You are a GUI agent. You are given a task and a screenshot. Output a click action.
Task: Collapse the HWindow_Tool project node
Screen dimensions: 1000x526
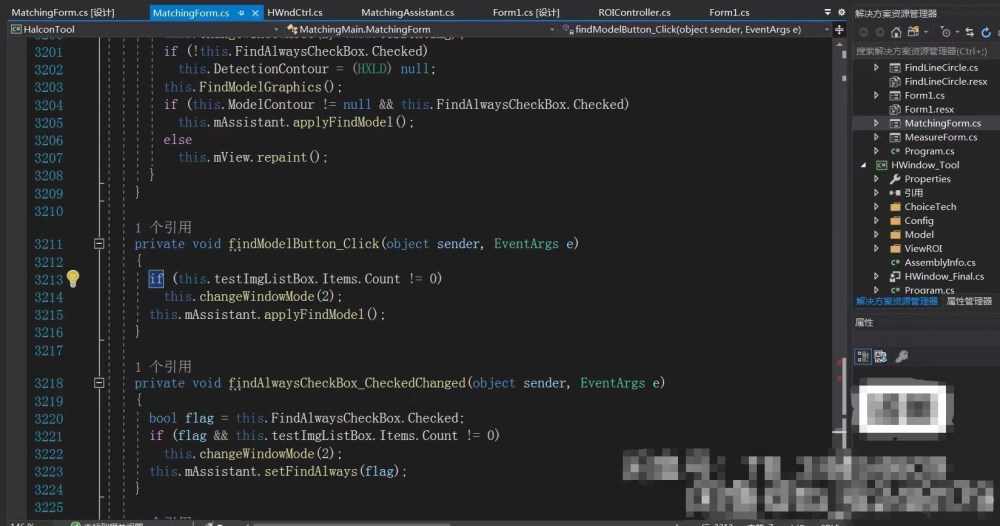coord(864,165)
